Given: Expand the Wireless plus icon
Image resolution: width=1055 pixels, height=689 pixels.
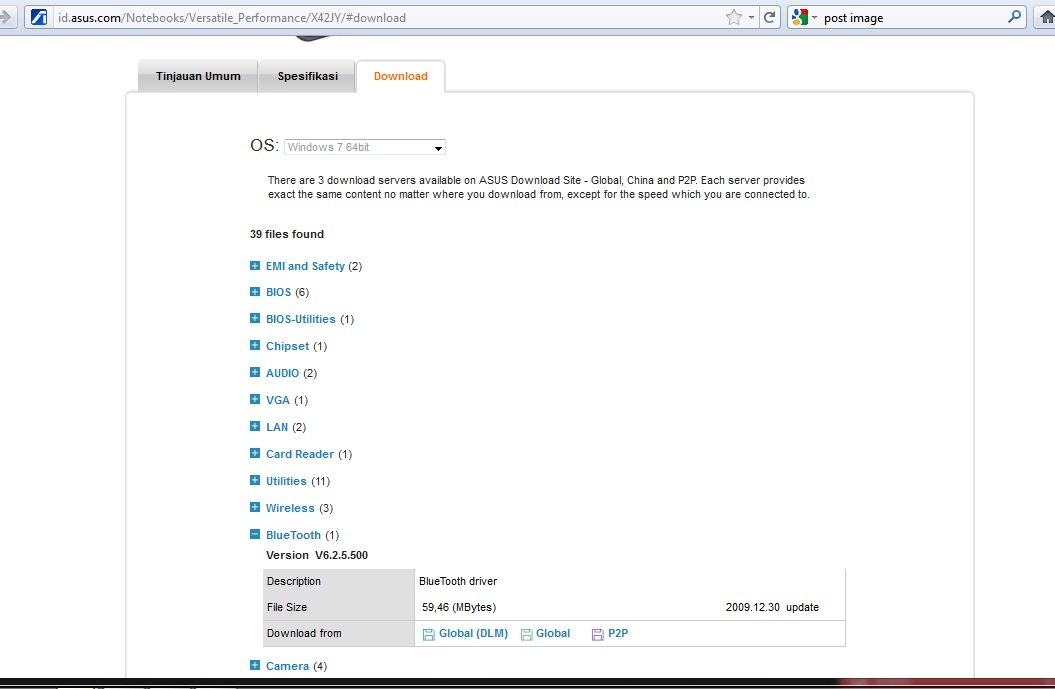Looking at the screenshot, I should click(x=255, y=507).
